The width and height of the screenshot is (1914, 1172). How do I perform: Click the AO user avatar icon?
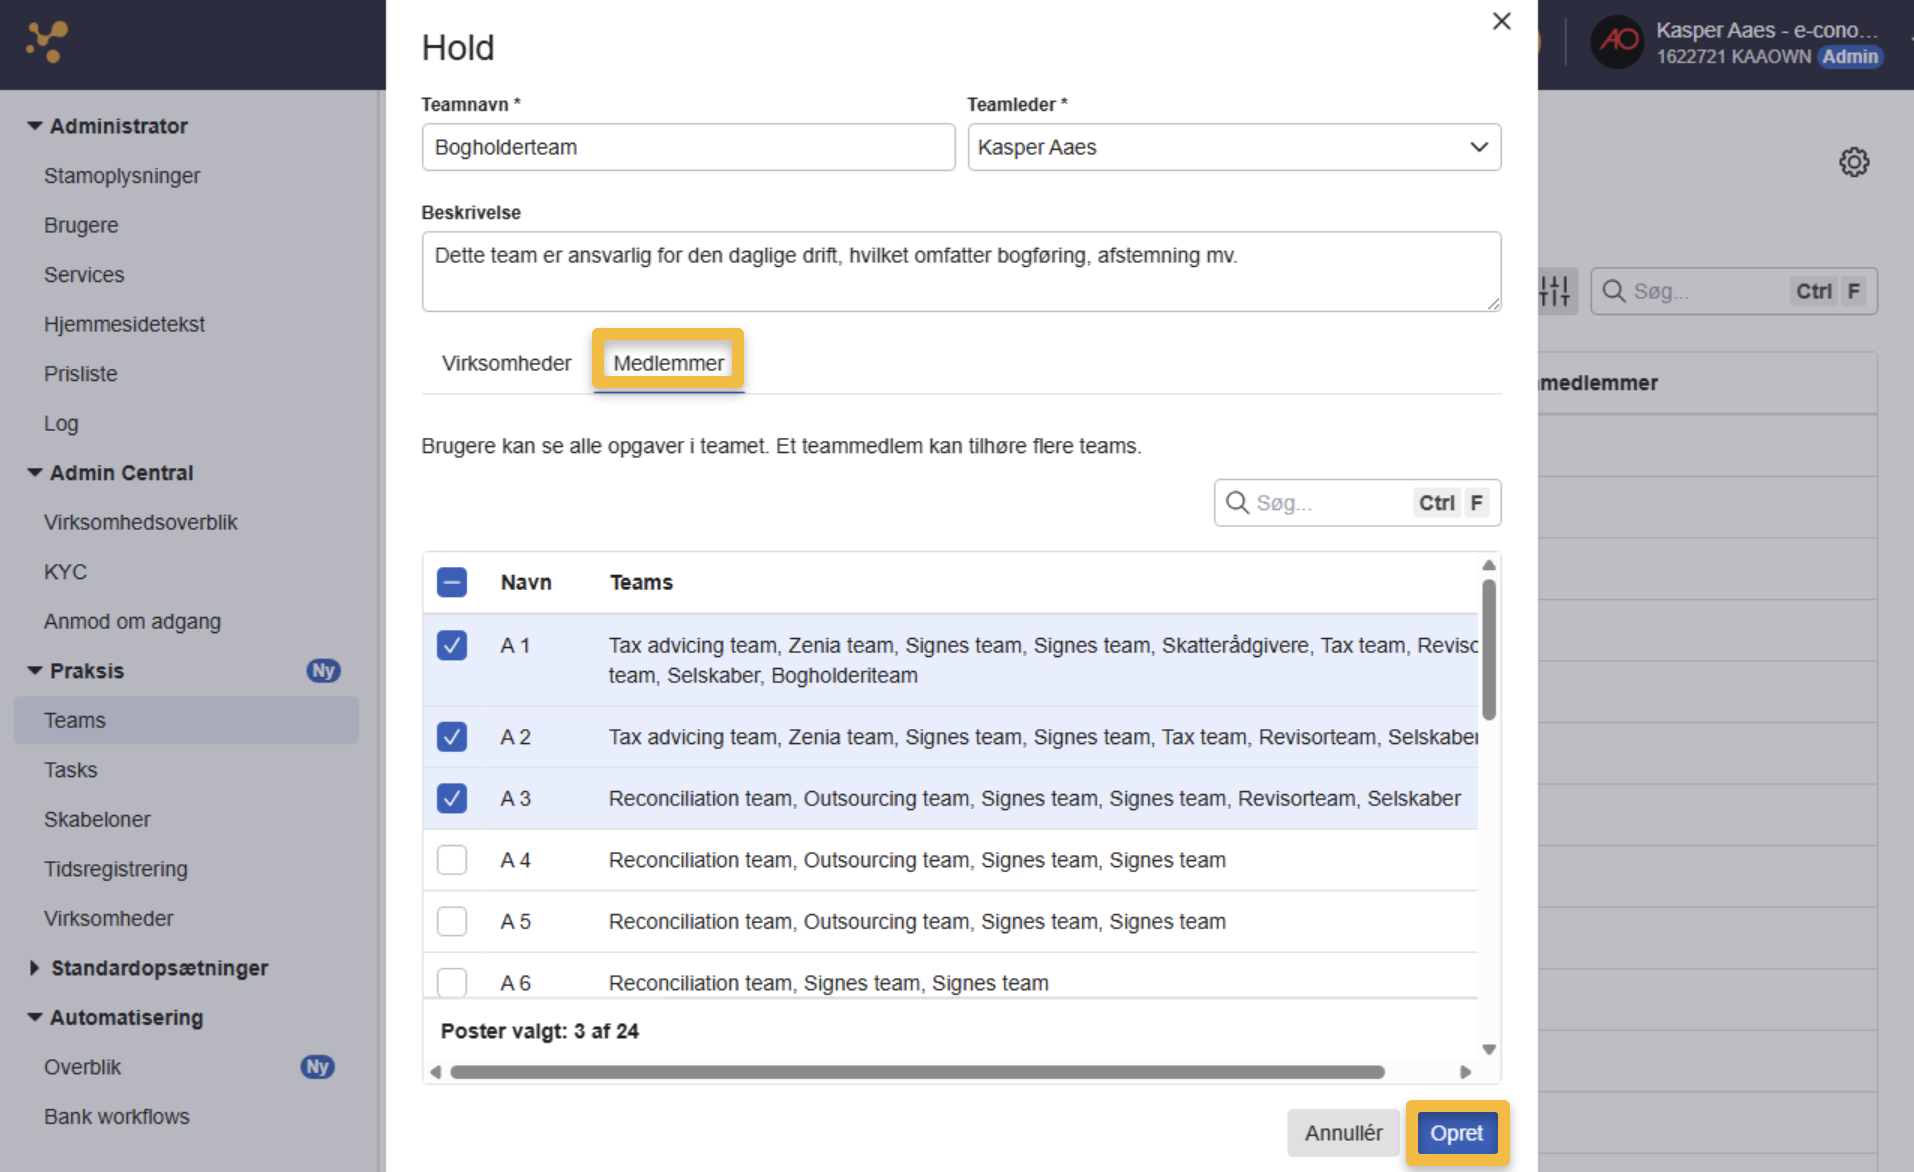coord(1617,42)
